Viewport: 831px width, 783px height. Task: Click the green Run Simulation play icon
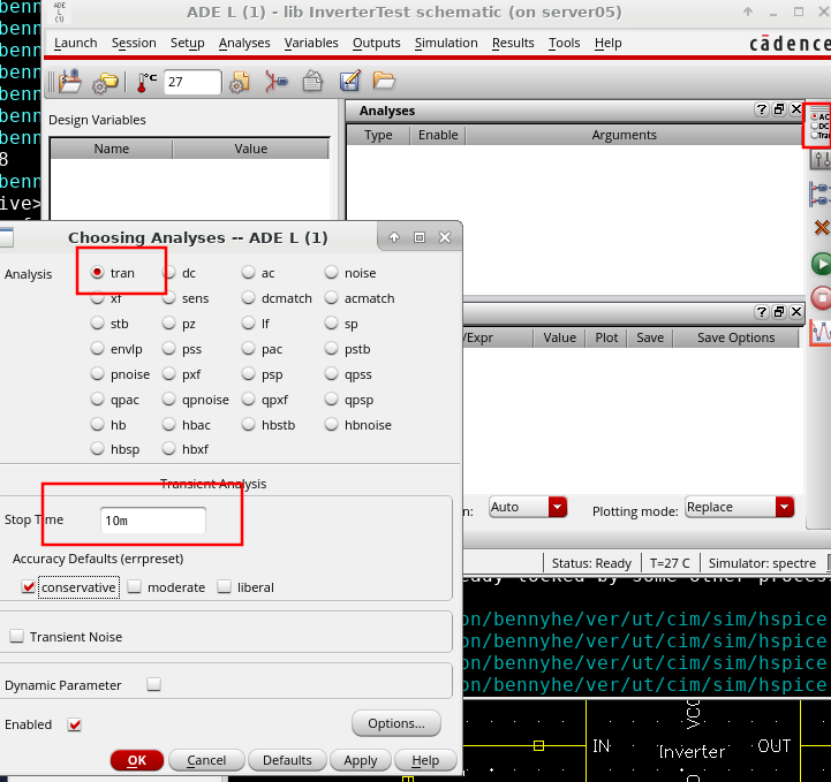tap(821, 264)
